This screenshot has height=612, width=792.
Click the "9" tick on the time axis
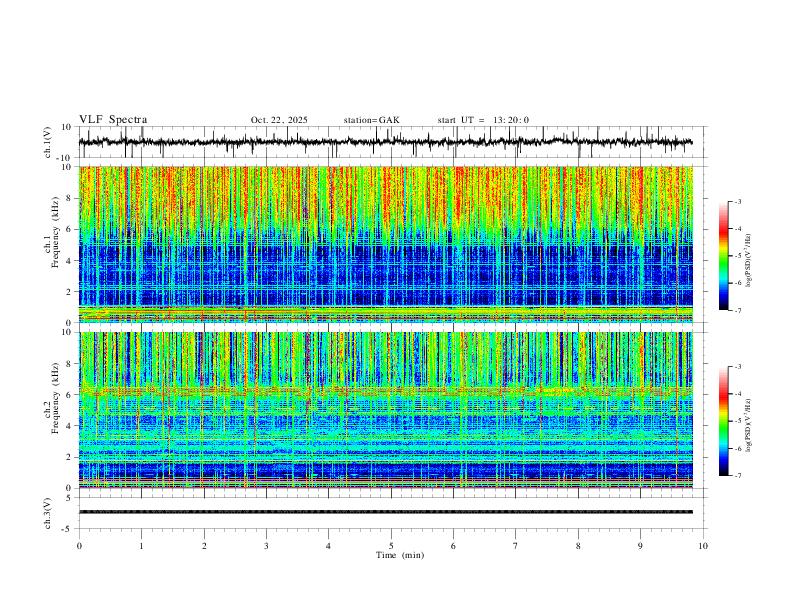[x=640, y=546]
